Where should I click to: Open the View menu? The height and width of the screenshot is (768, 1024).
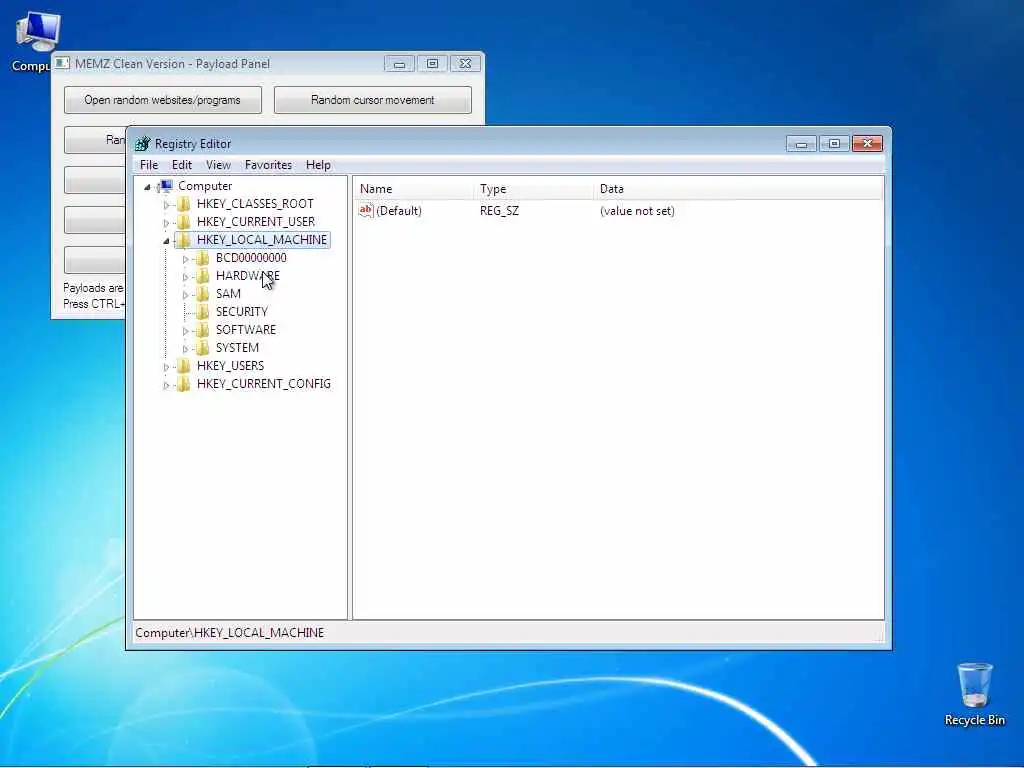218,165
